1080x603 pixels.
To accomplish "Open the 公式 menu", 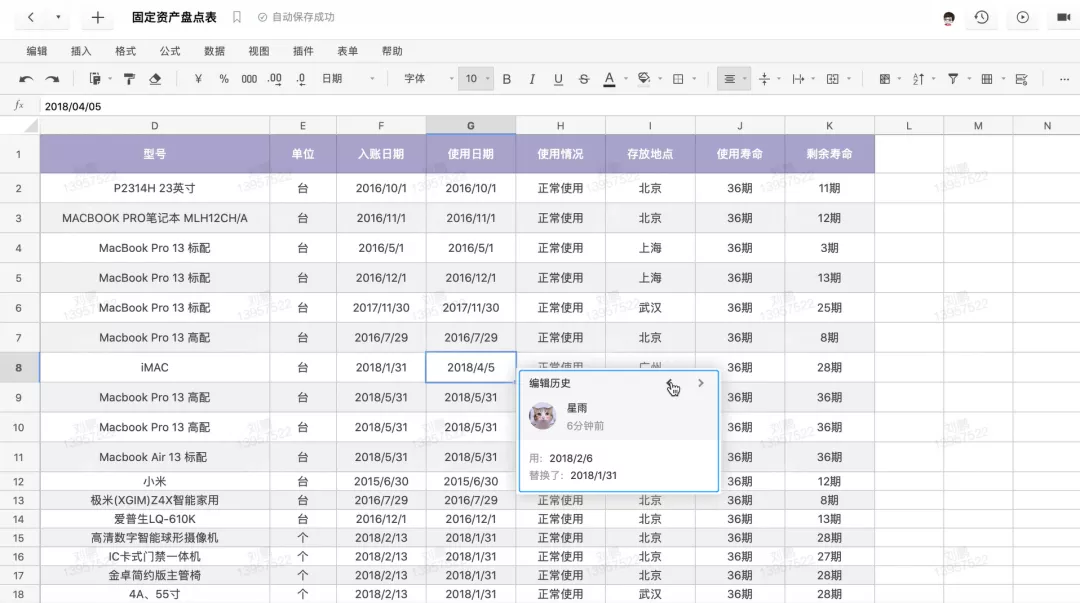I will 170,51.
